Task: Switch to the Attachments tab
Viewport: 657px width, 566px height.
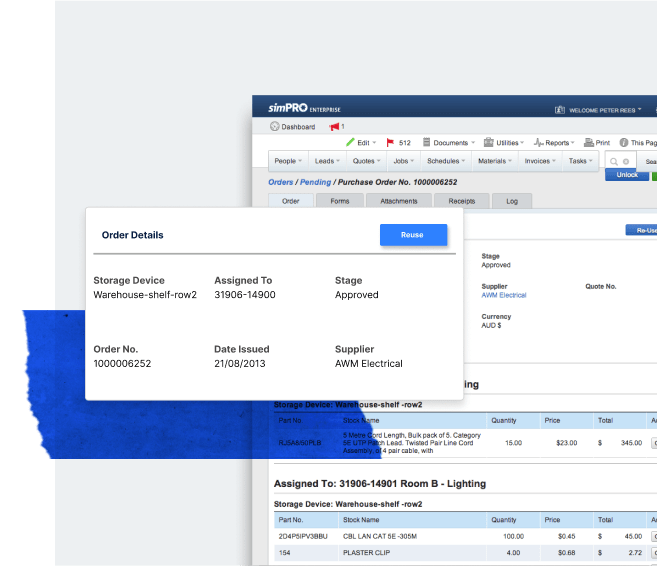Action: coord(399,201)
